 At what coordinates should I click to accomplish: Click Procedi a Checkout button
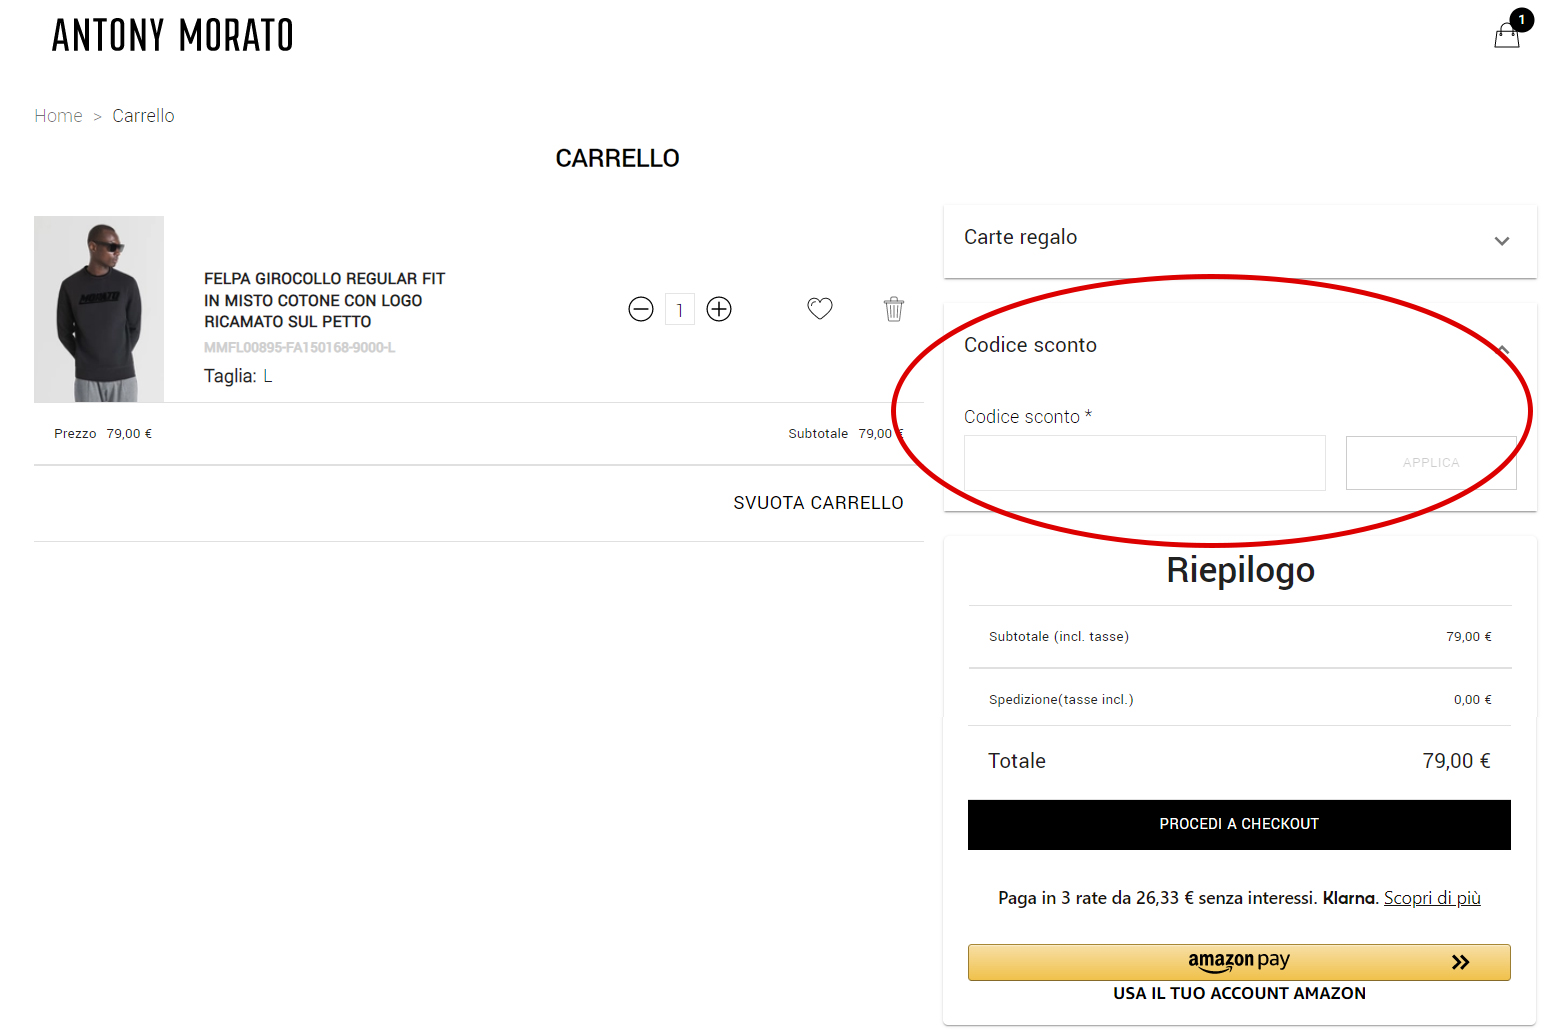tap(1239, 824)
